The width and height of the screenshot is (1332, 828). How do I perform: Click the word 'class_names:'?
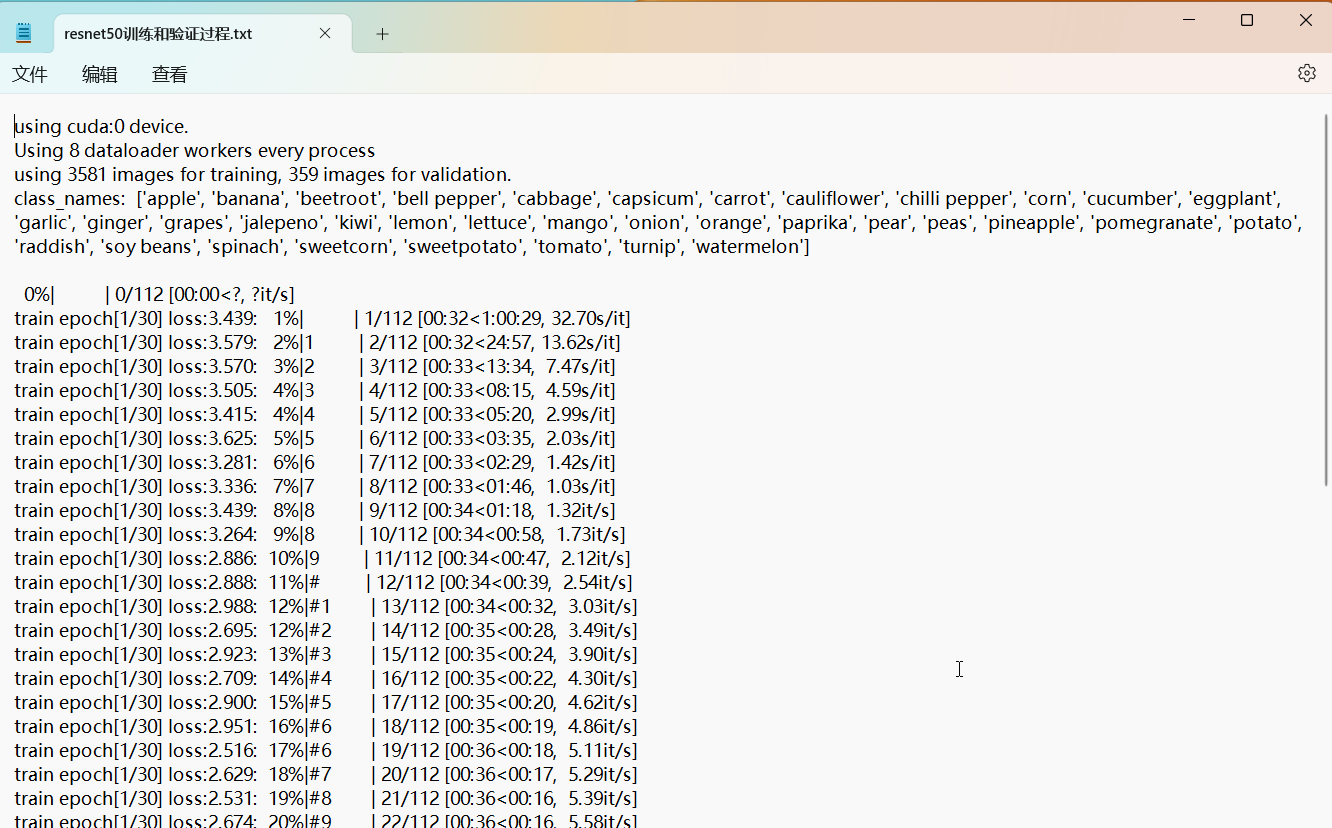[x=70, y=199]
